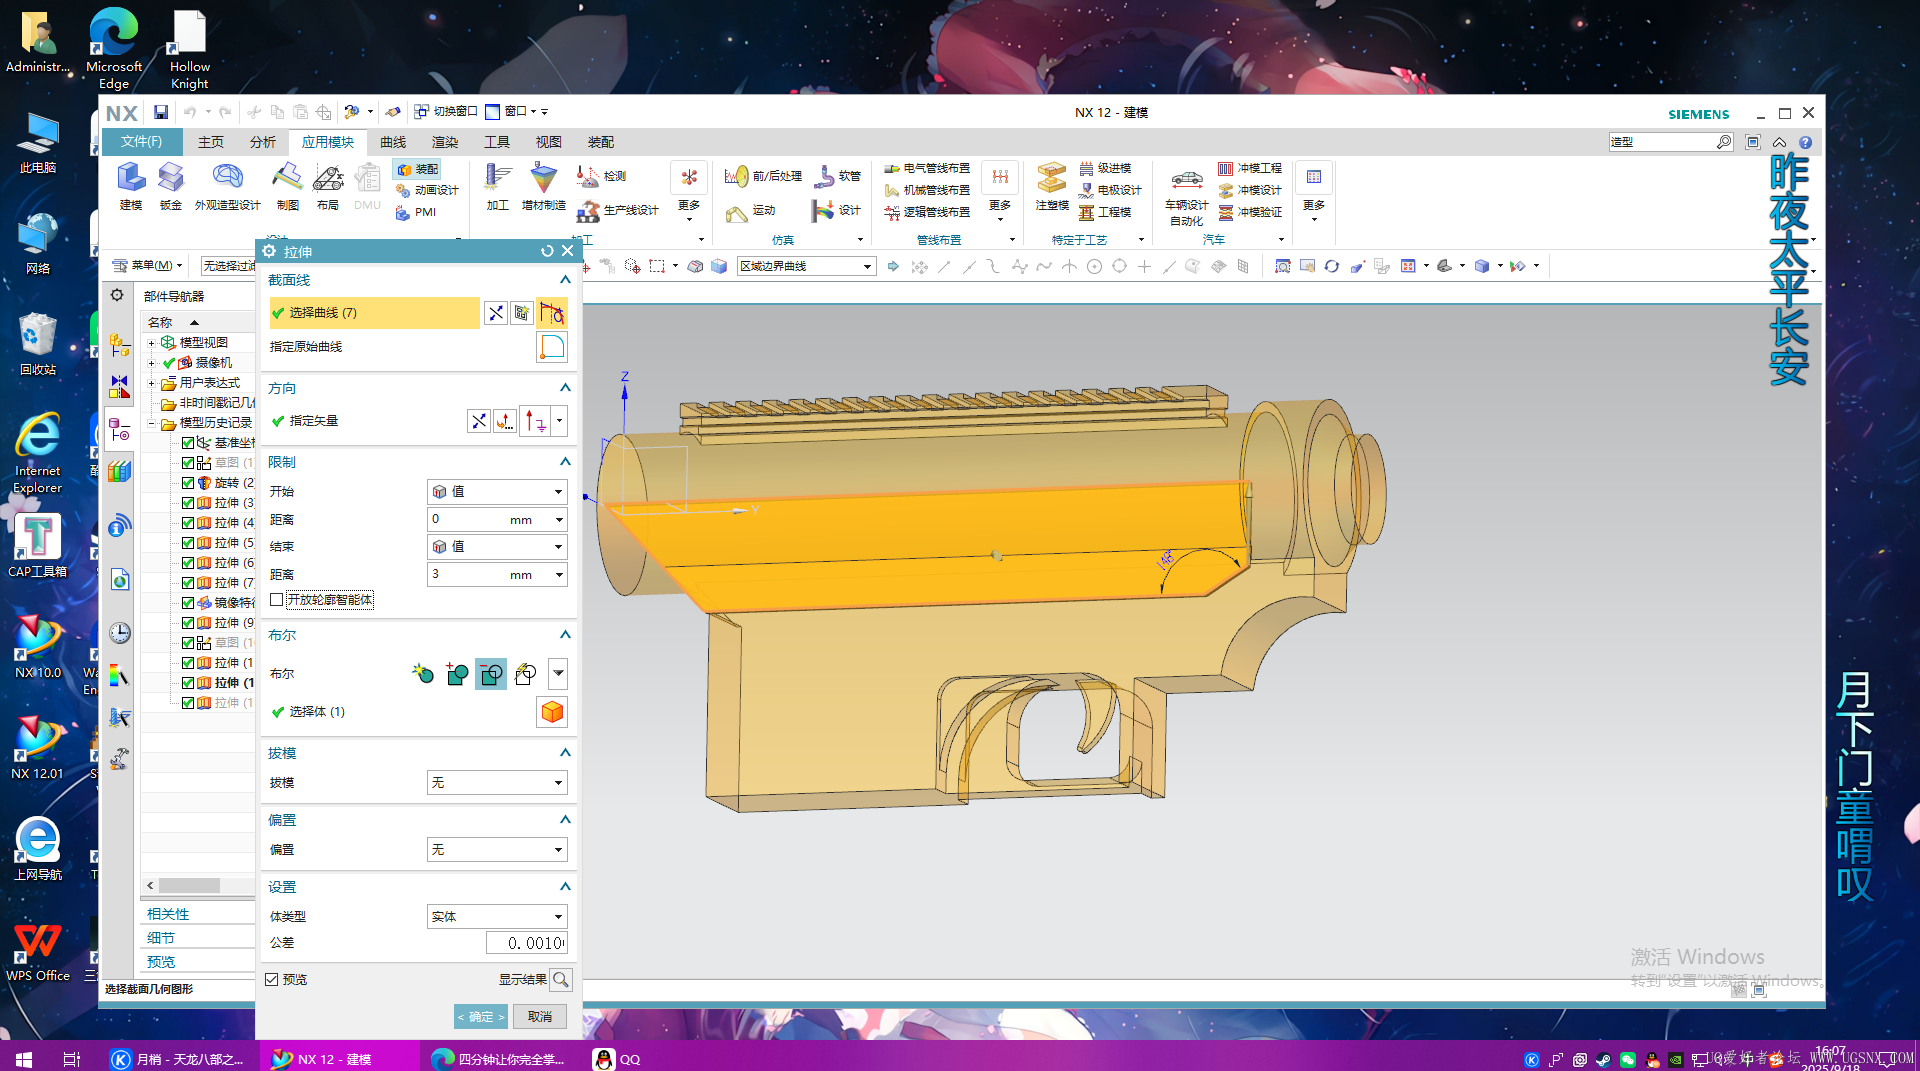The width and height of the screenshot is (1920, 1071).
Task: Toggle checkbox for 拉伸 (5) feature
Action: [188, 543]
